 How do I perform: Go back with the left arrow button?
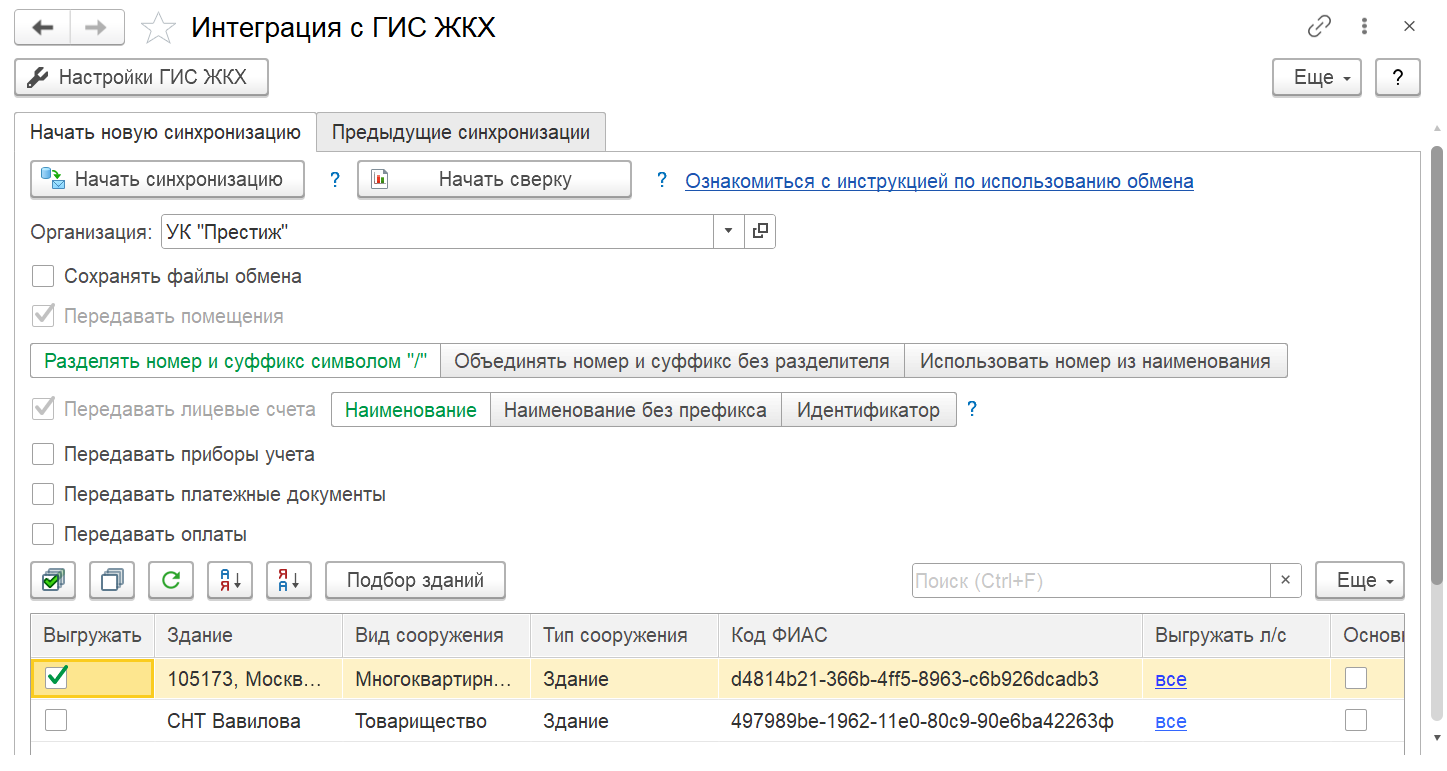tap(43, 27)
